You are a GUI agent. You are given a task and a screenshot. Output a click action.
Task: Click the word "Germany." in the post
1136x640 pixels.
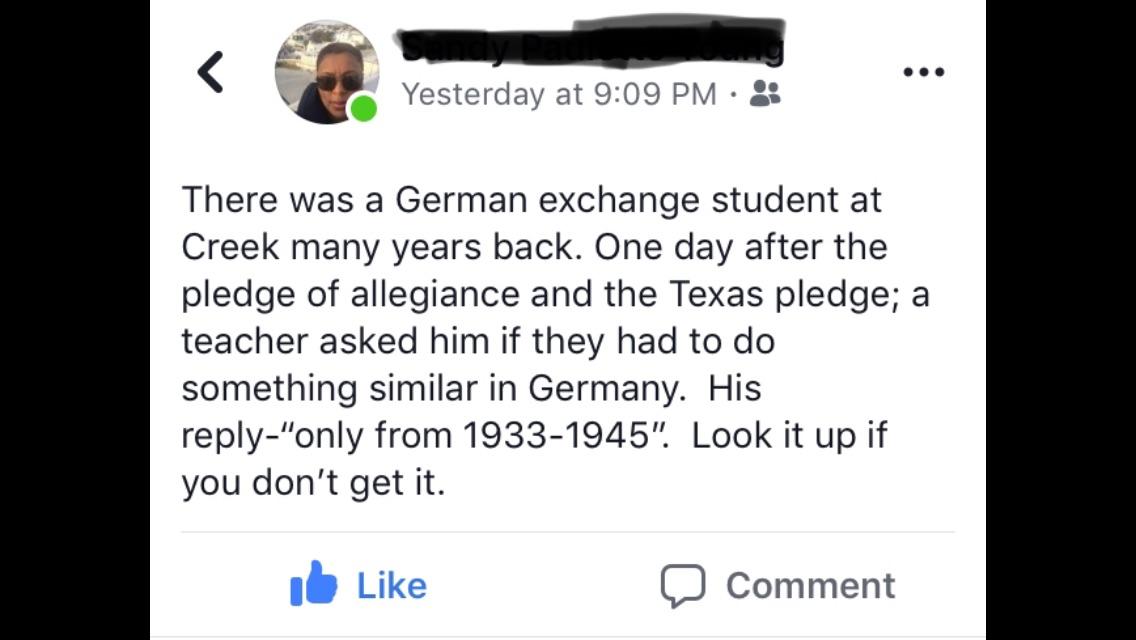(x=607, y=389)
